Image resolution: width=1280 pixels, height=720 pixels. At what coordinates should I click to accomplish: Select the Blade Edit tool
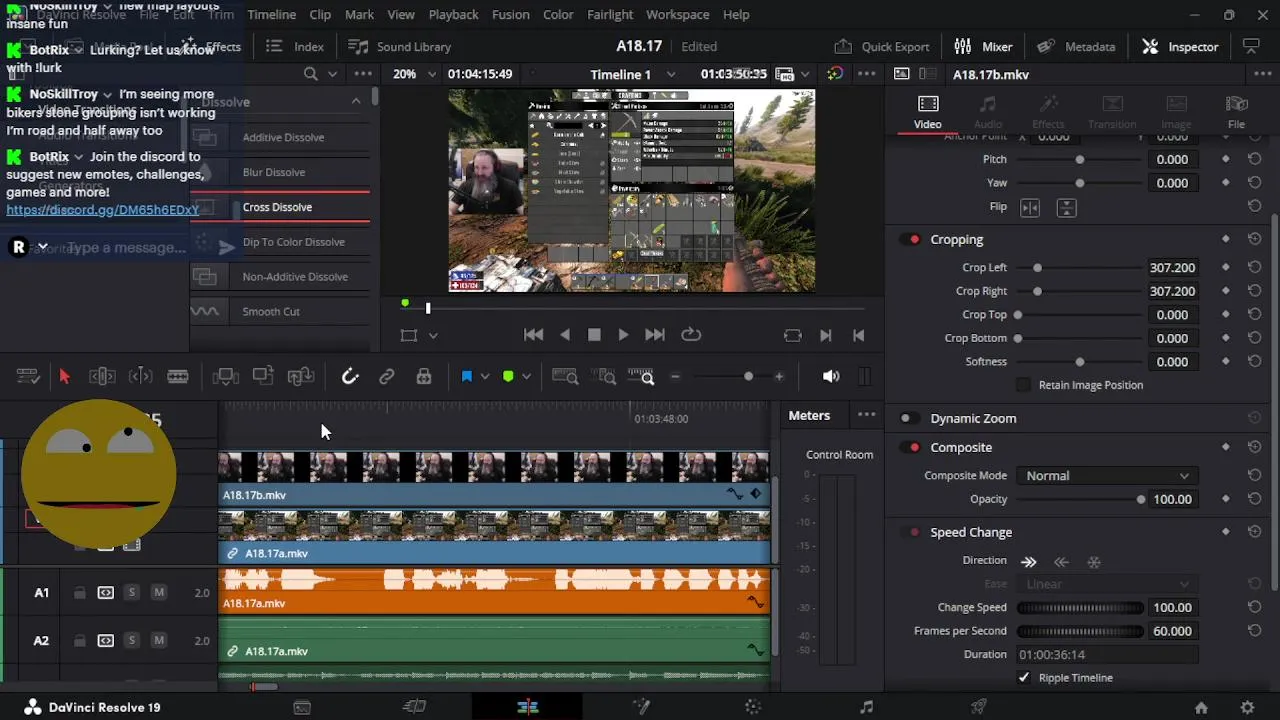(178, 376)
